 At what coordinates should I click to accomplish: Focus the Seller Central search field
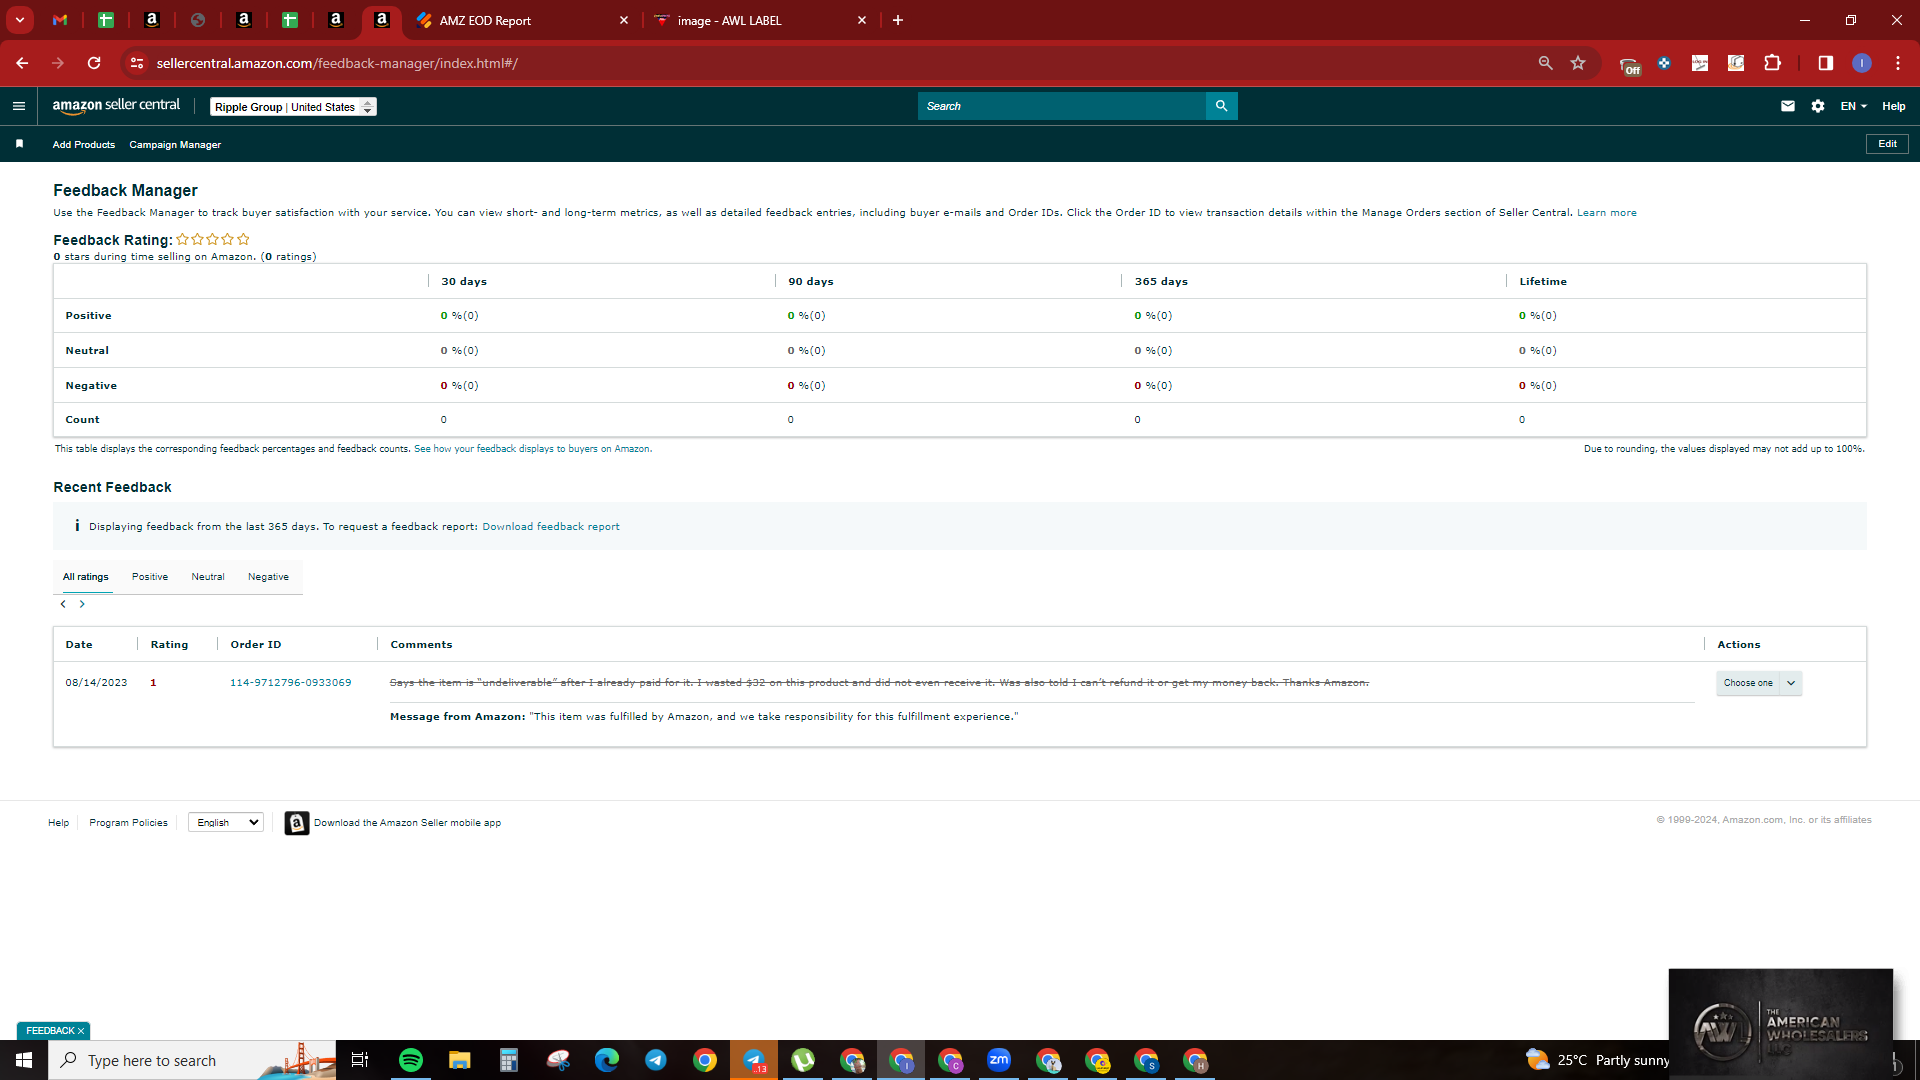click(1062, 106)
